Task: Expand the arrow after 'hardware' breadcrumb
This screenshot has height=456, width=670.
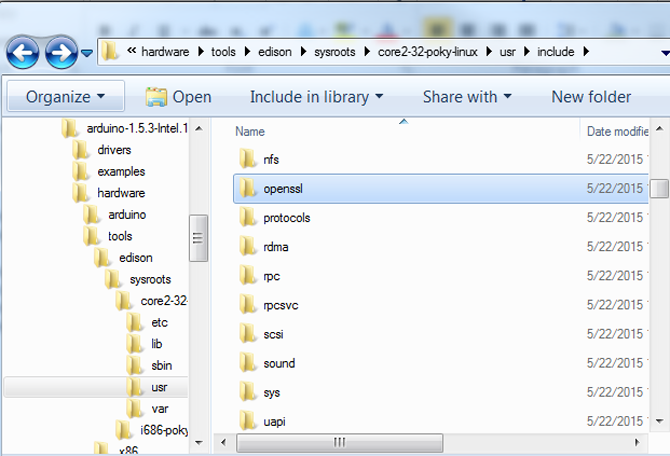Action: [201, 52]
